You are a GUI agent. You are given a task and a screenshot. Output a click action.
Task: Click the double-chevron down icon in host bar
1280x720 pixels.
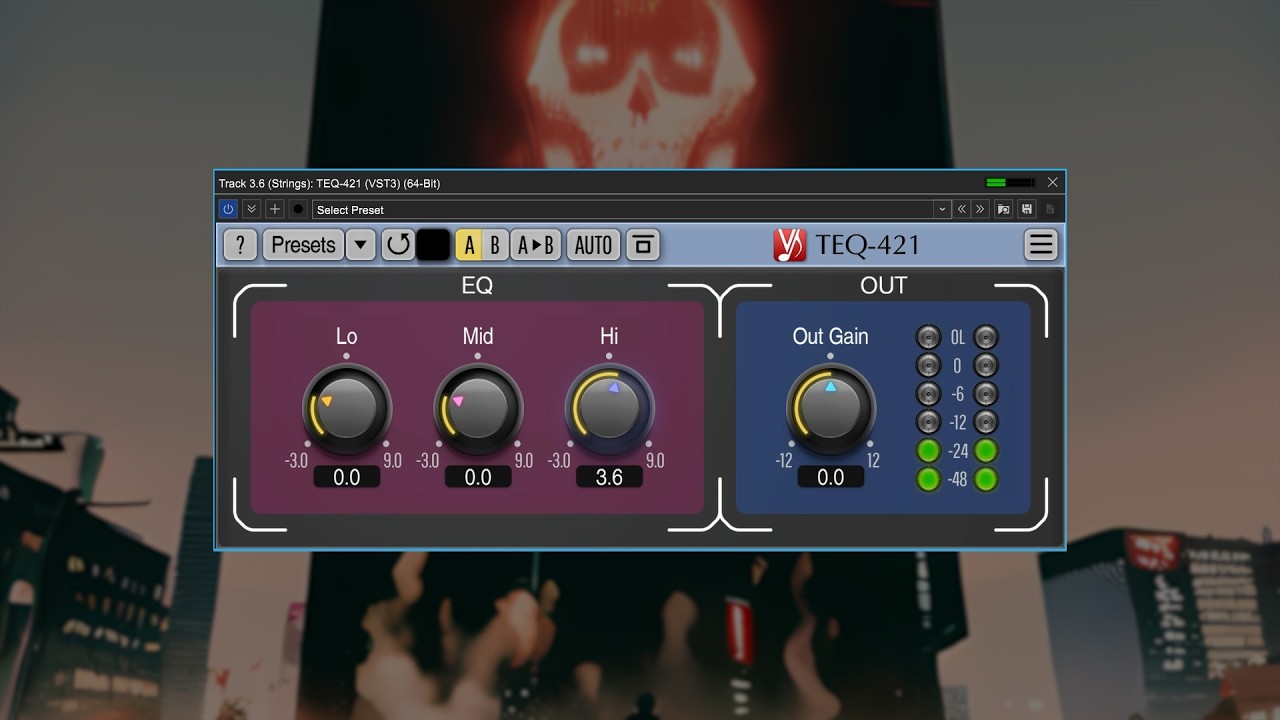(252, 209)
